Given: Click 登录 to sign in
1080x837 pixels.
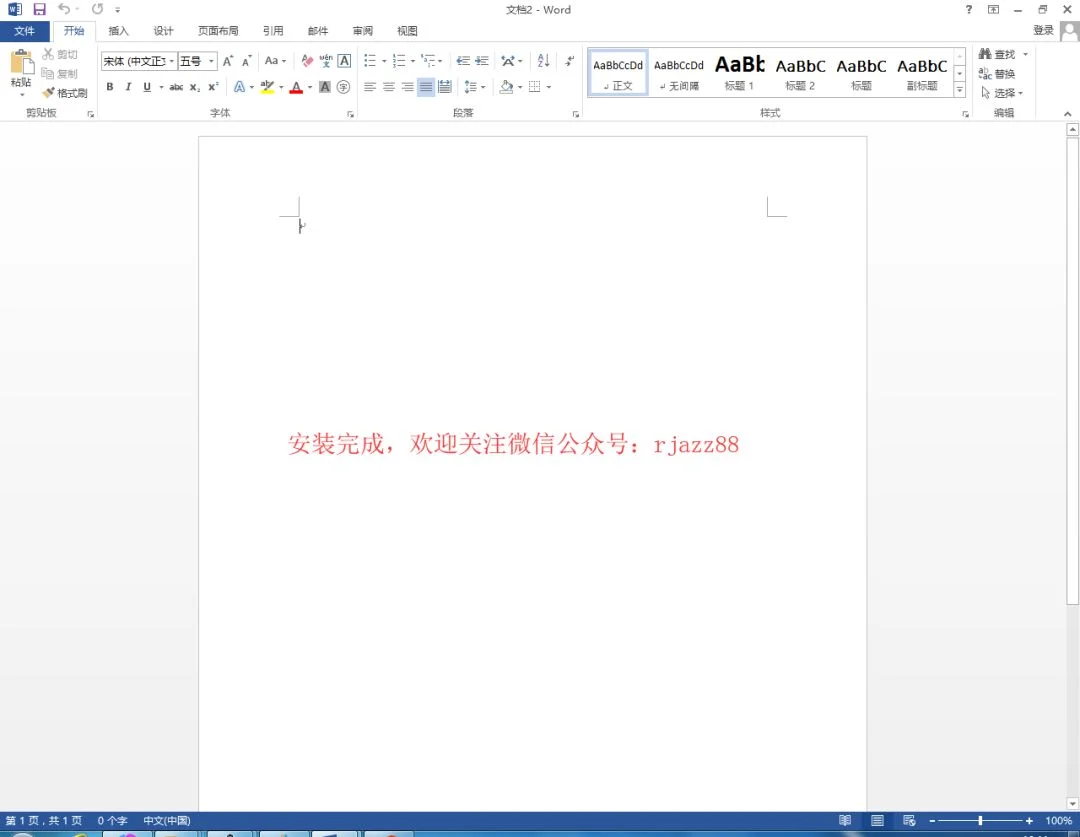Looking at the screenshot, I should click(x=1043, y=30).
